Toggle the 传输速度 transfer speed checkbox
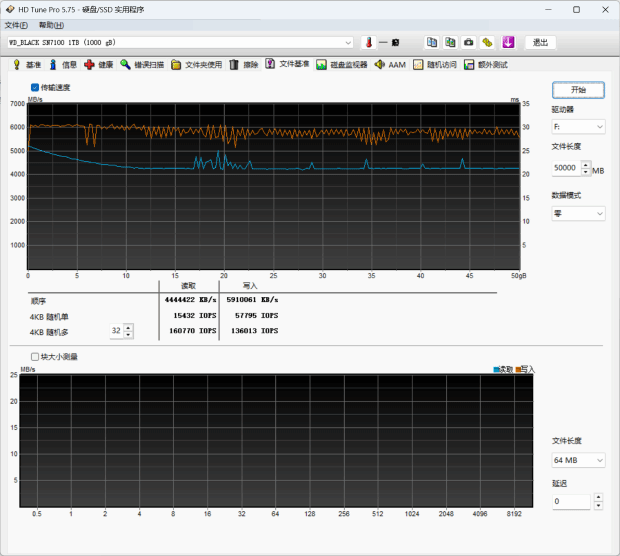Image resolution: width=620 pixels, height=556 pixels. point(35,87)
